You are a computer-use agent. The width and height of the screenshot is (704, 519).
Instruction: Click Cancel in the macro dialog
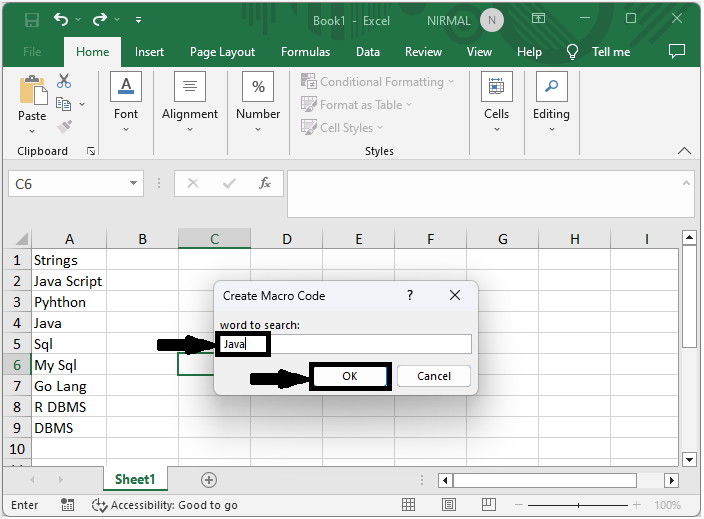pos(434,376)
